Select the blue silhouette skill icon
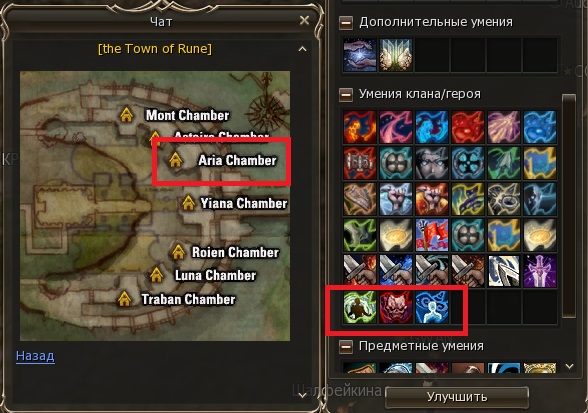 [x=432, y=308]
